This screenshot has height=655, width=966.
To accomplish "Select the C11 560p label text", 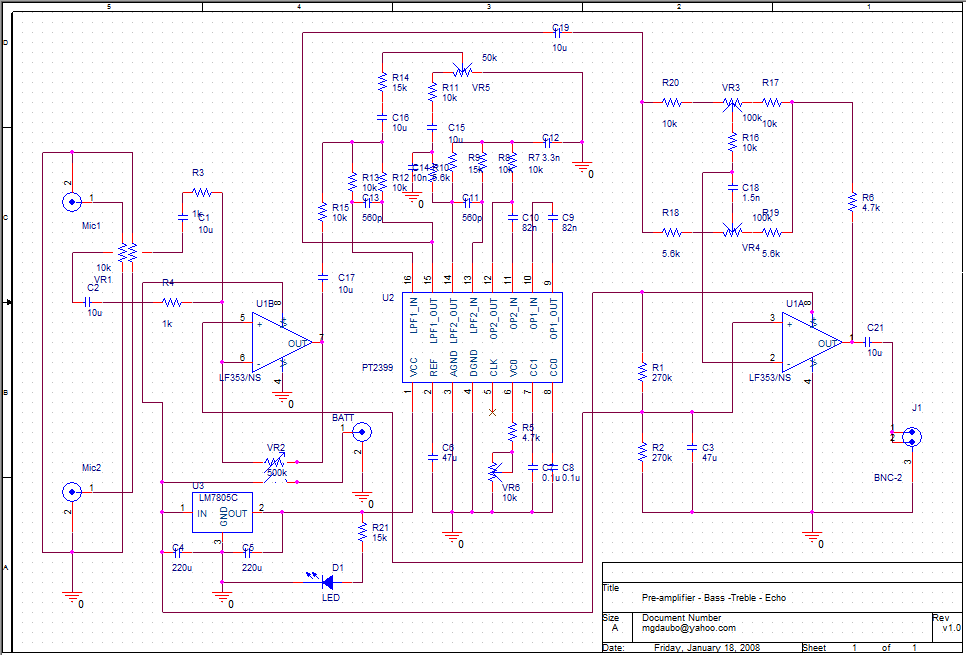I will (x=471, y=207).
